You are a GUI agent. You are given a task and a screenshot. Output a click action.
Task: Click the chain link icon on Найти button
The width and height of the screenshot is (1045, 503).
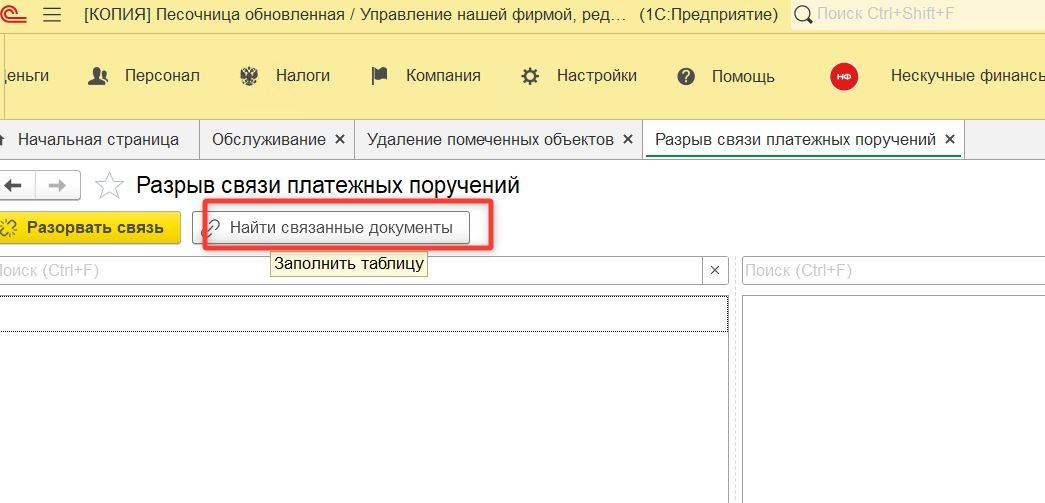click(211, 229)
